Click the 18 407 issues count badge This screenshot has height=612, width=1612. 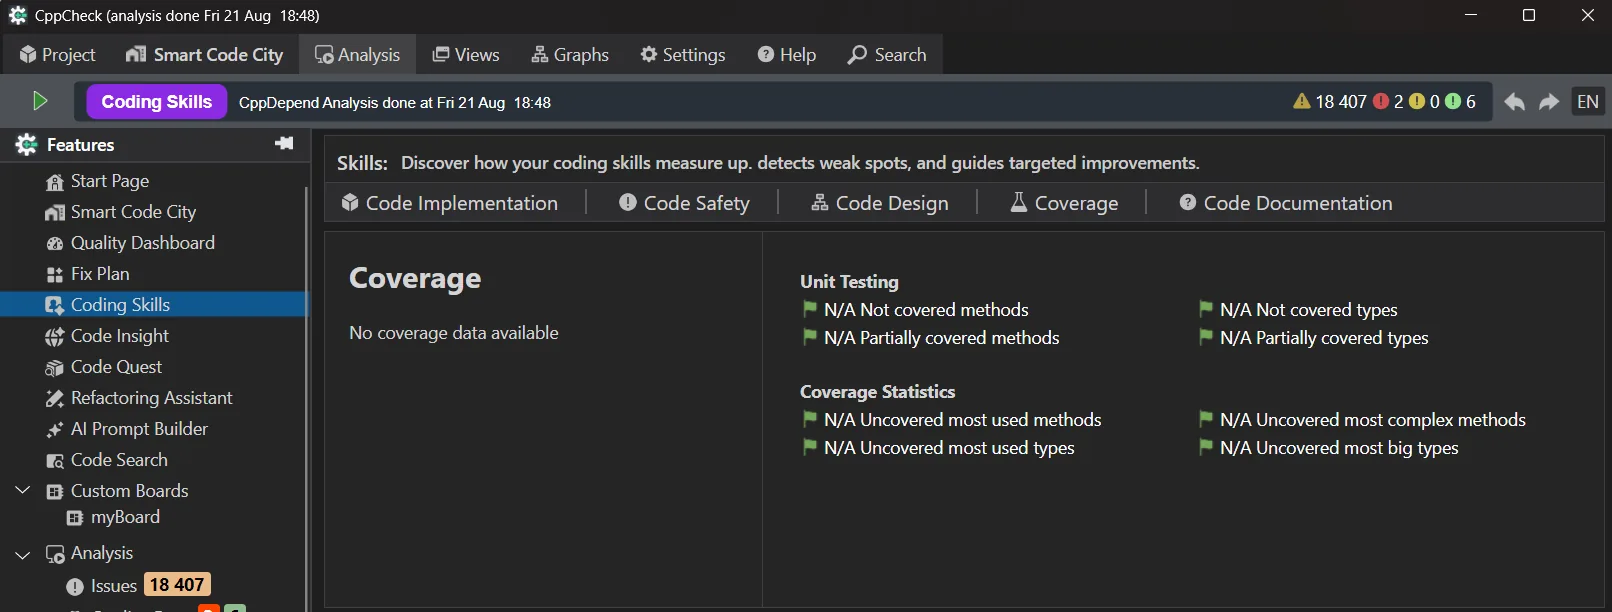point(177,585)
